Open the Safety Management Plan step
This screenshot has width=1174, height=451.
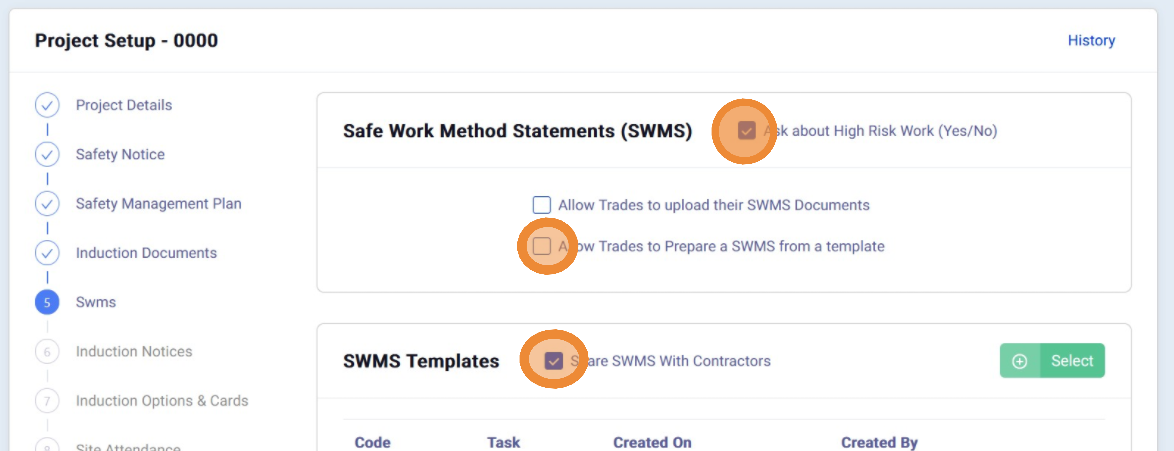pyautogui.click(x=158, y=203)
